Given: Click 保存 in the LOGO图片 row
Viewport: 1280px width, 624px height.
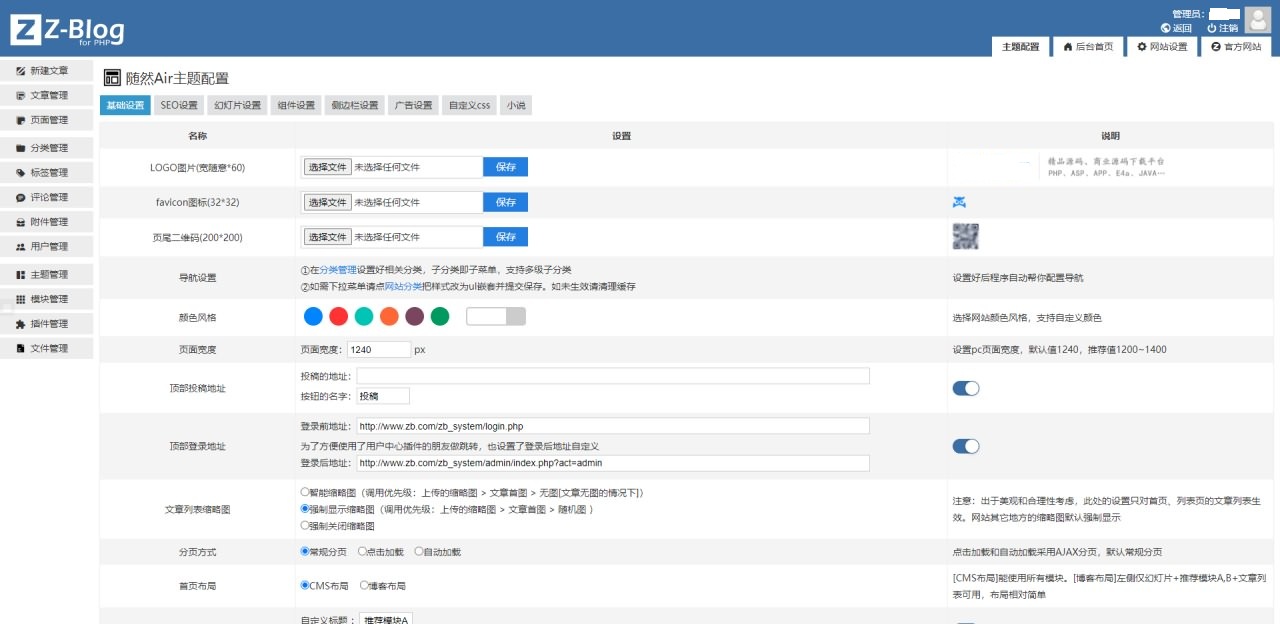Looking at the screenshot, I should [505, 167].
